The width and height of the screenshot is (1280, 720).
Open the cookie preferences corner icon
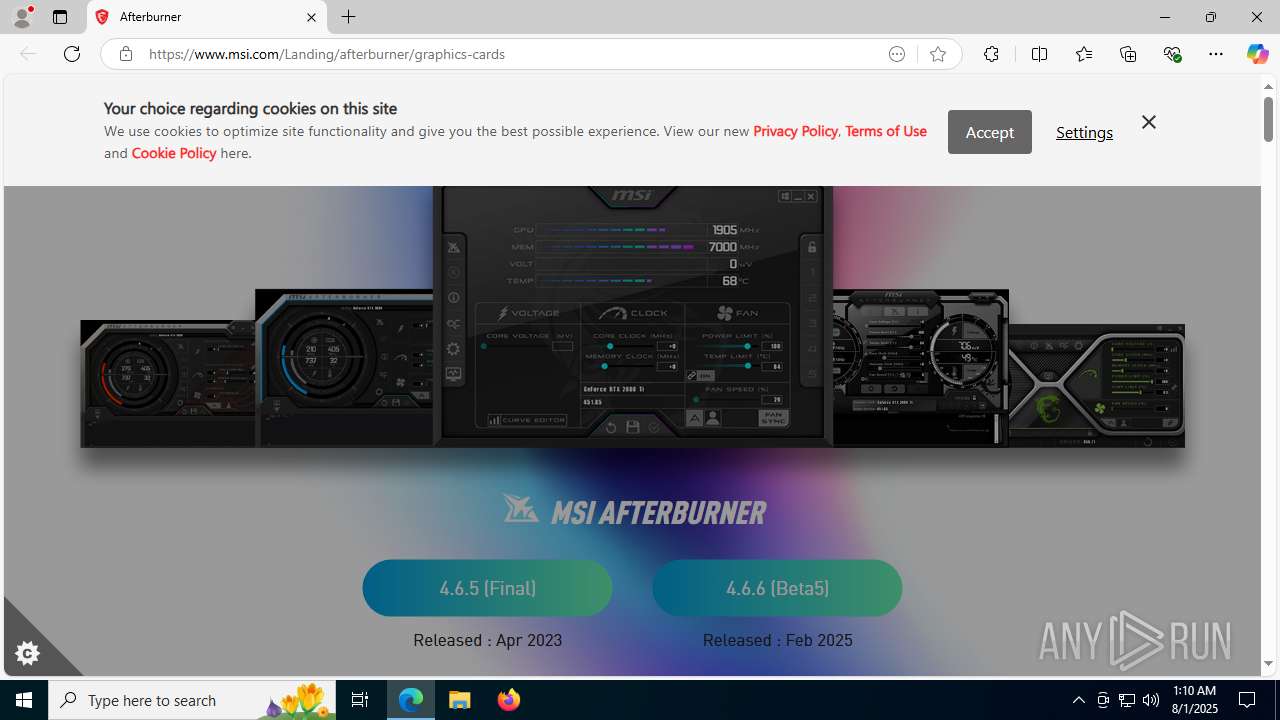tap(27, 653)
